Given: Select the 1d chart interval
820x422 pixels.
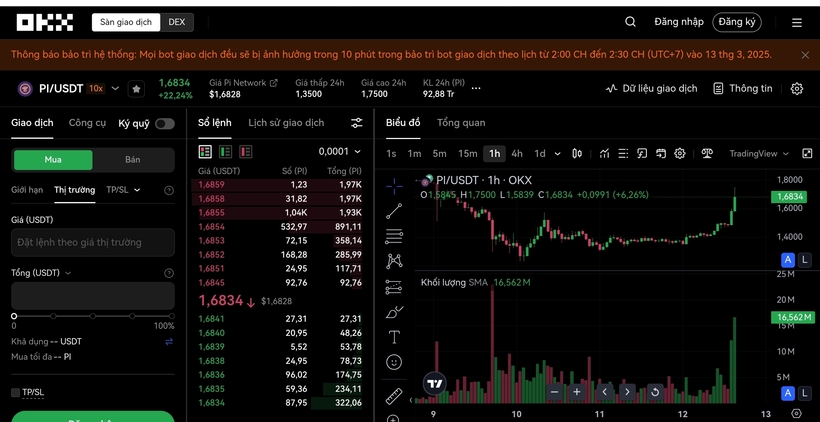Looking at the screenshot, I should tap(540, 154).
